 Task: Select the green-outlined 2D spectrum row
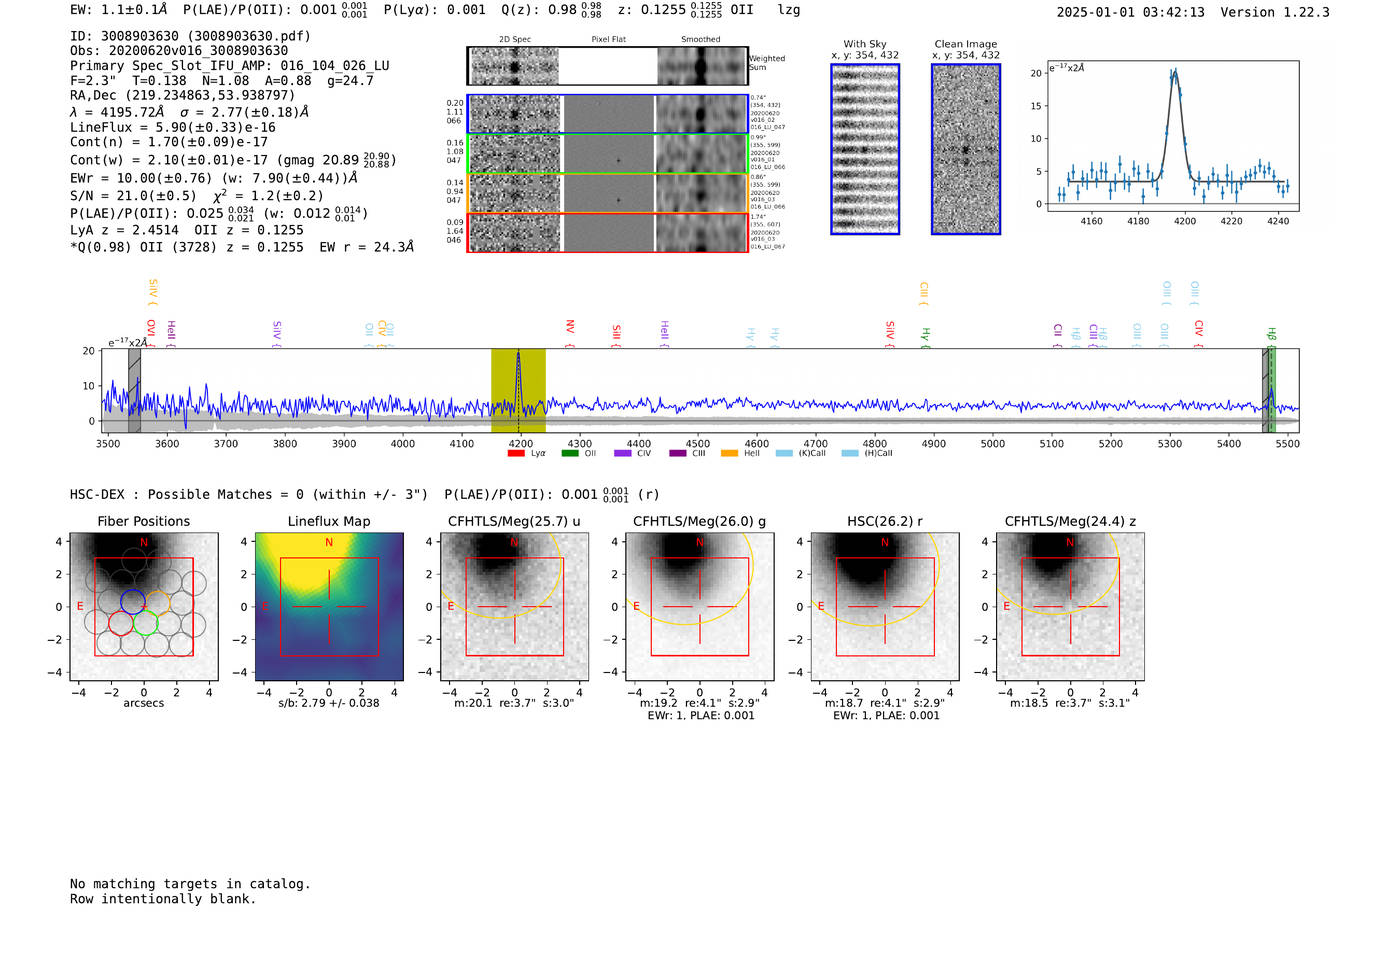[607, 154]
